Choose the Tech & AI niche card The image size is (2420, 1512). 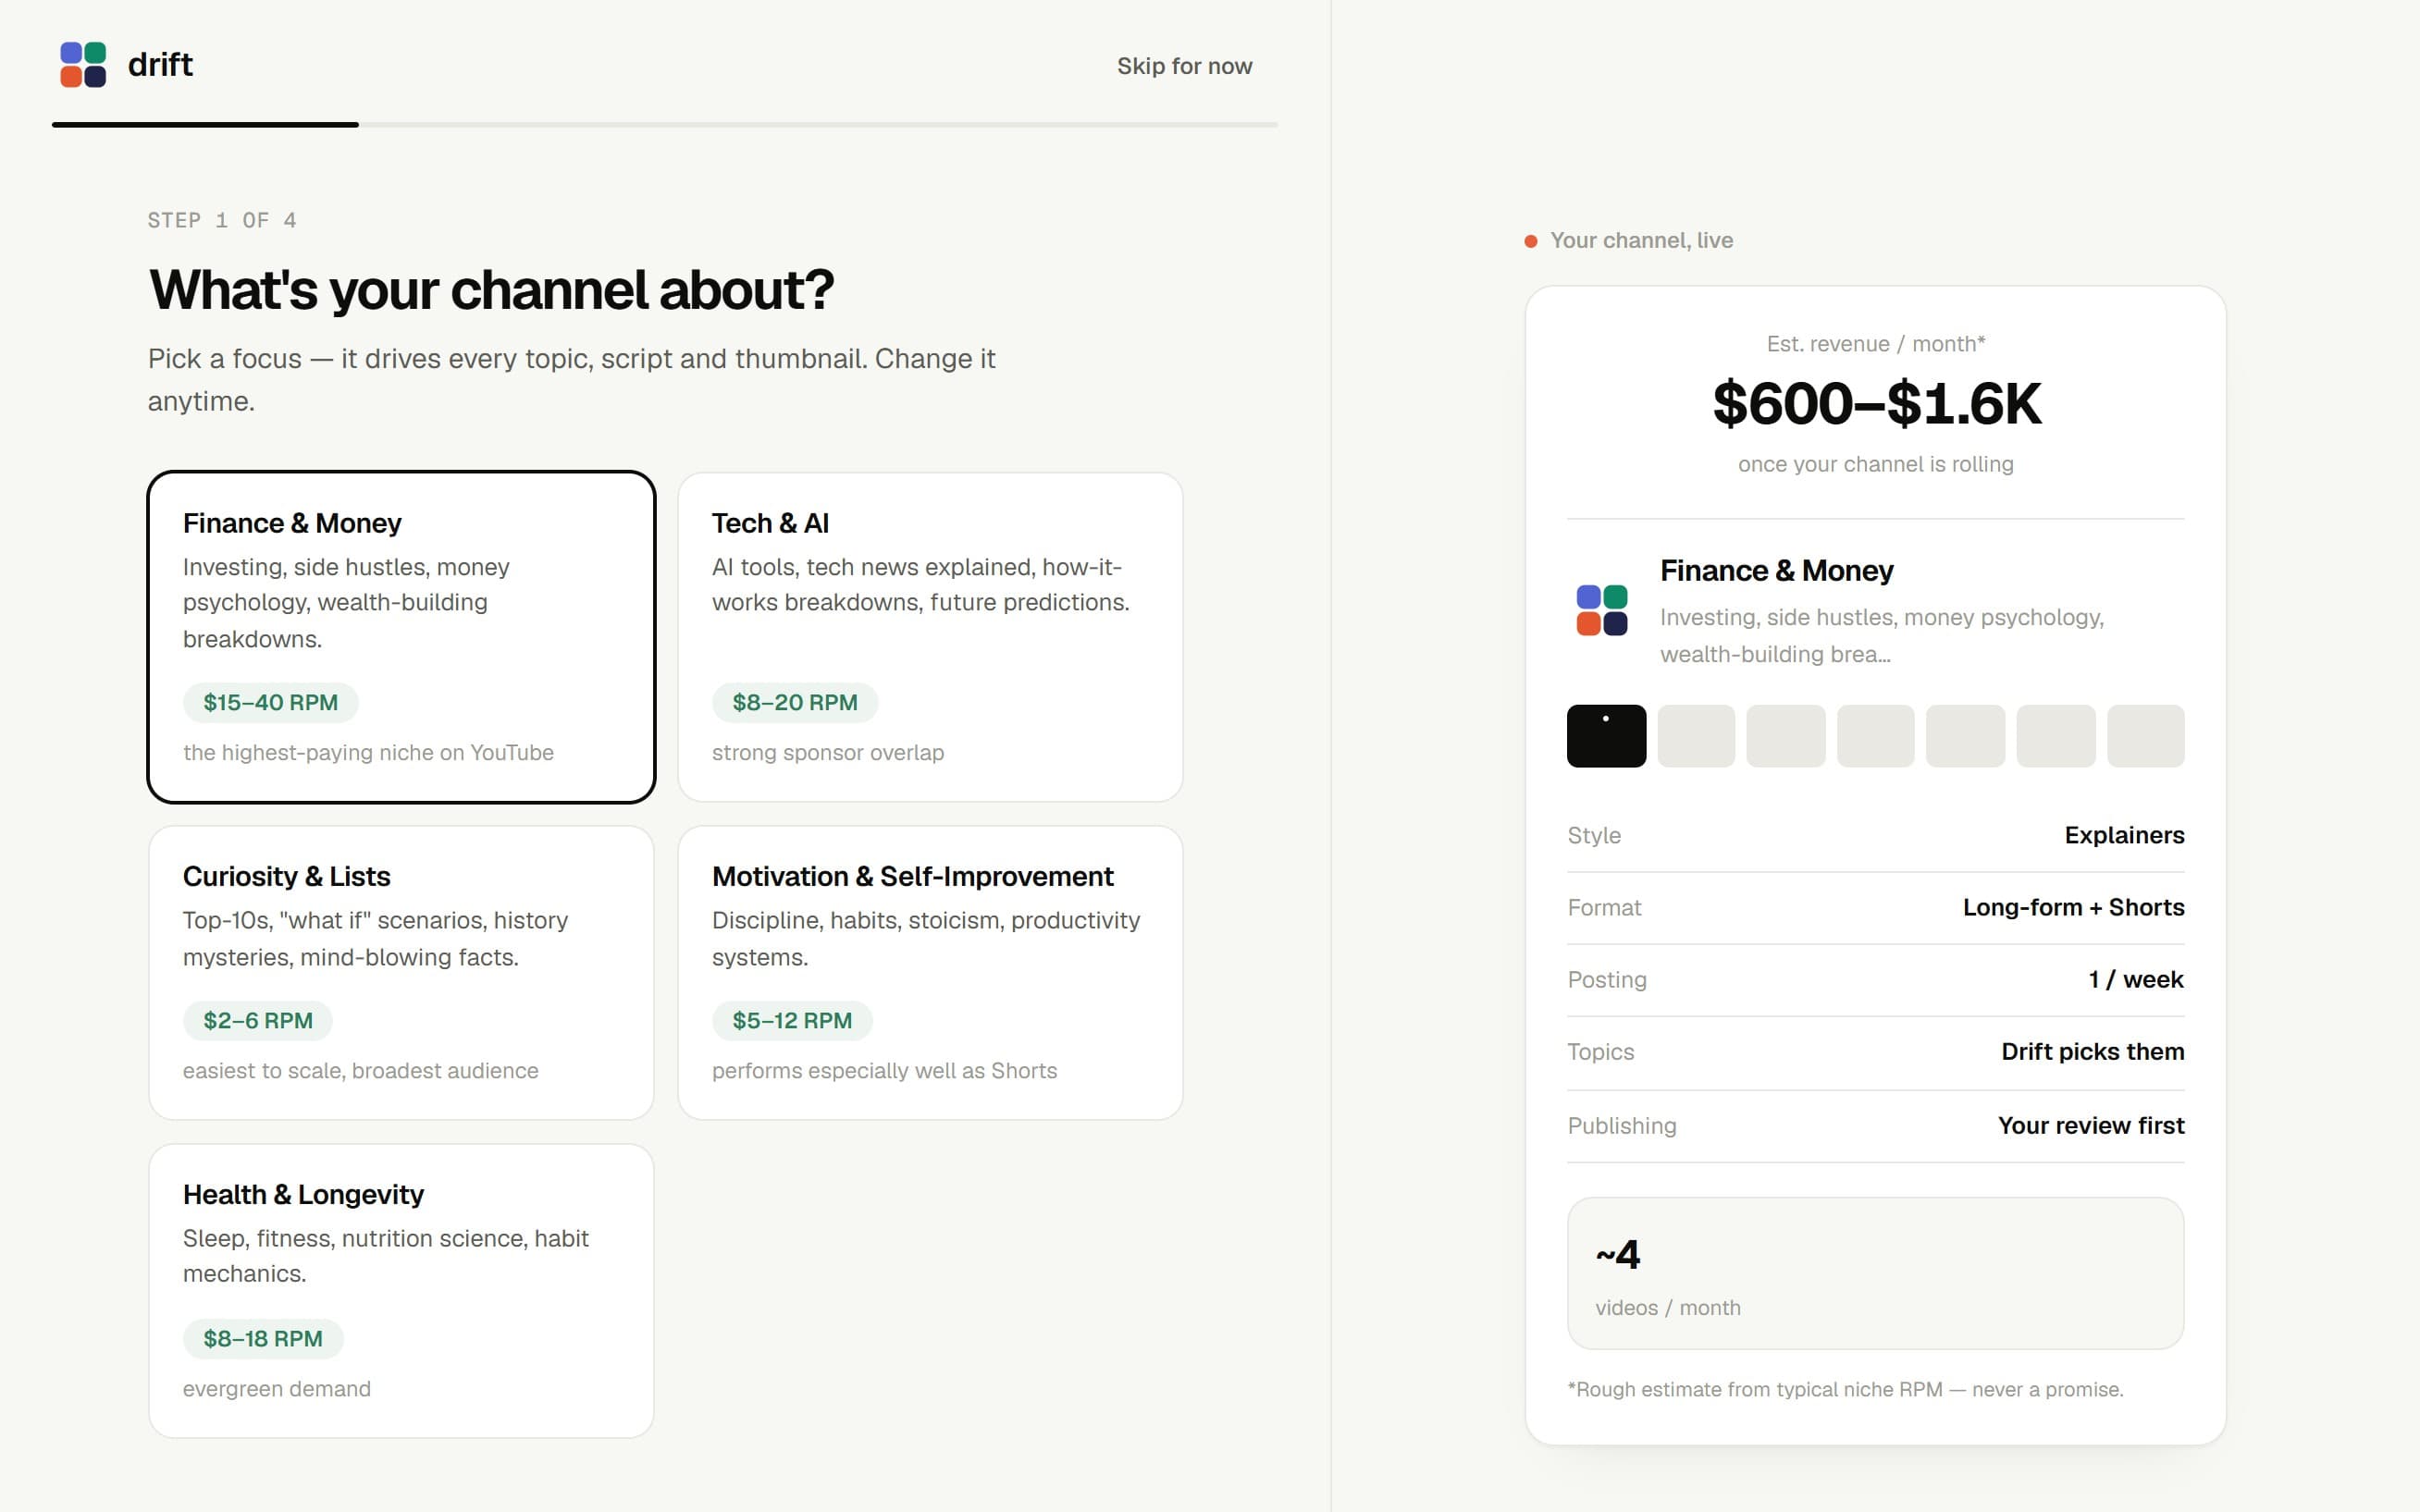coord(930,637)
